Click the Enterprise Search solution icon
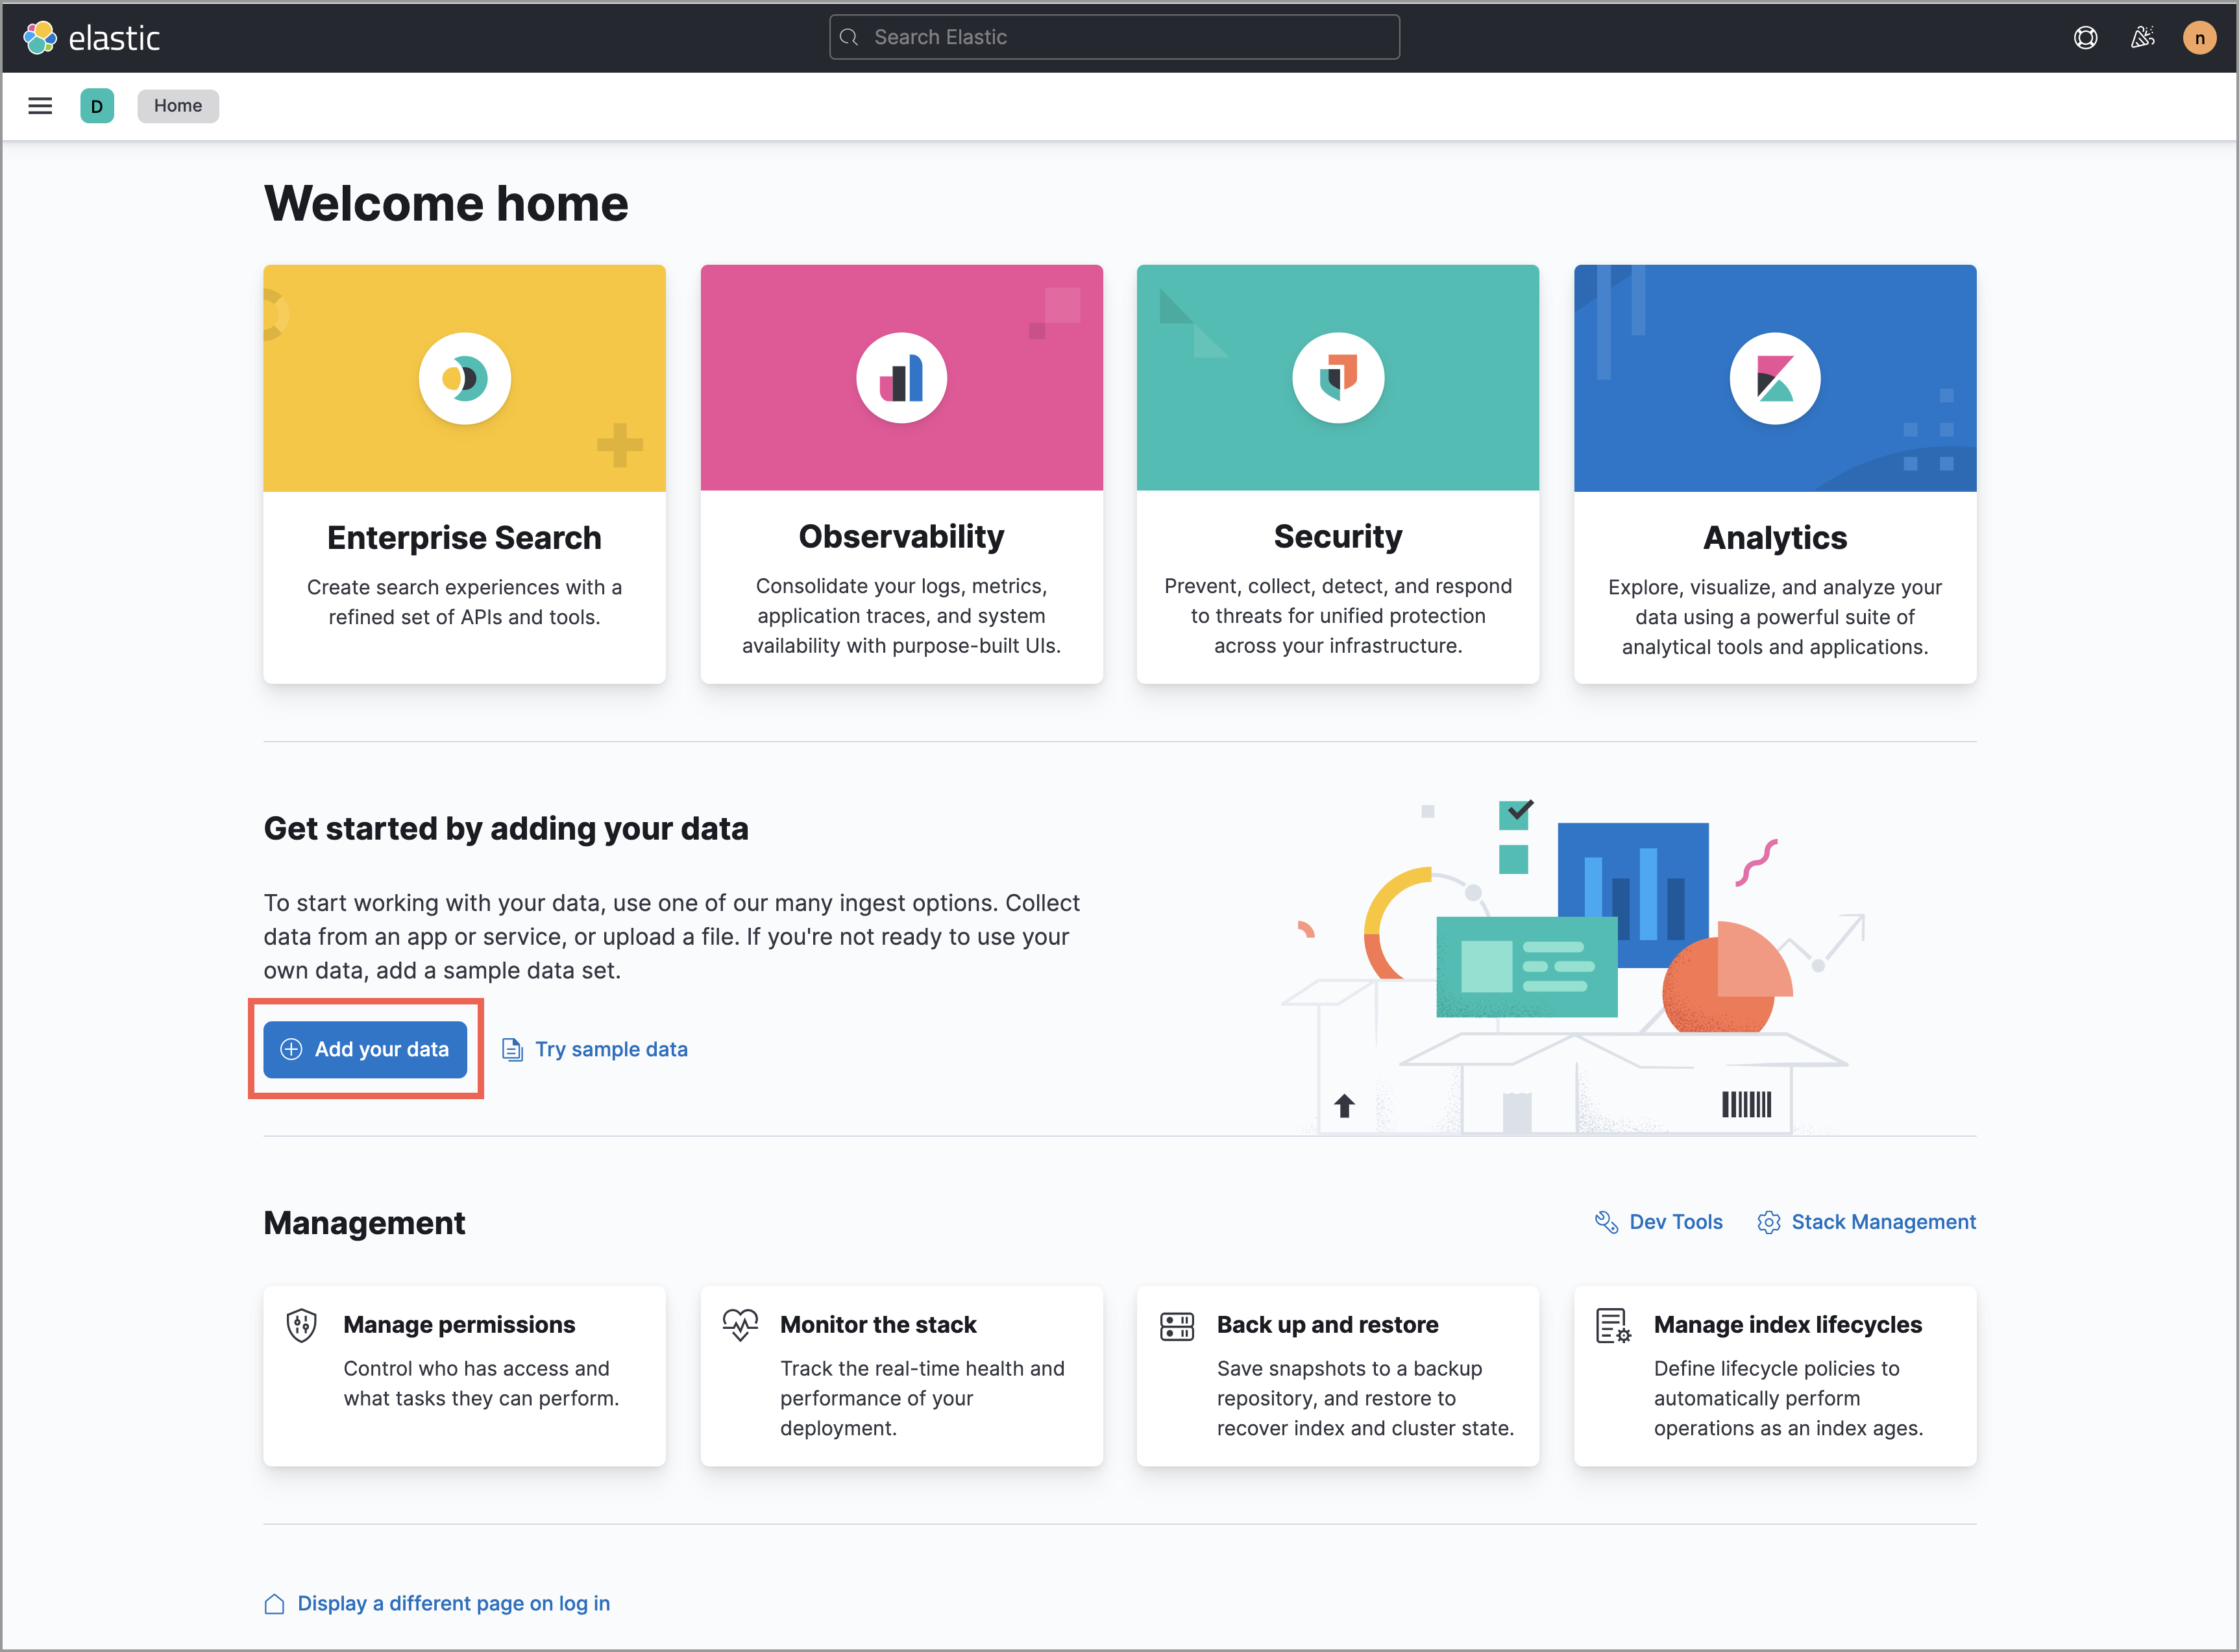This screenshot has width=2239, height=1652. [464, 378]
